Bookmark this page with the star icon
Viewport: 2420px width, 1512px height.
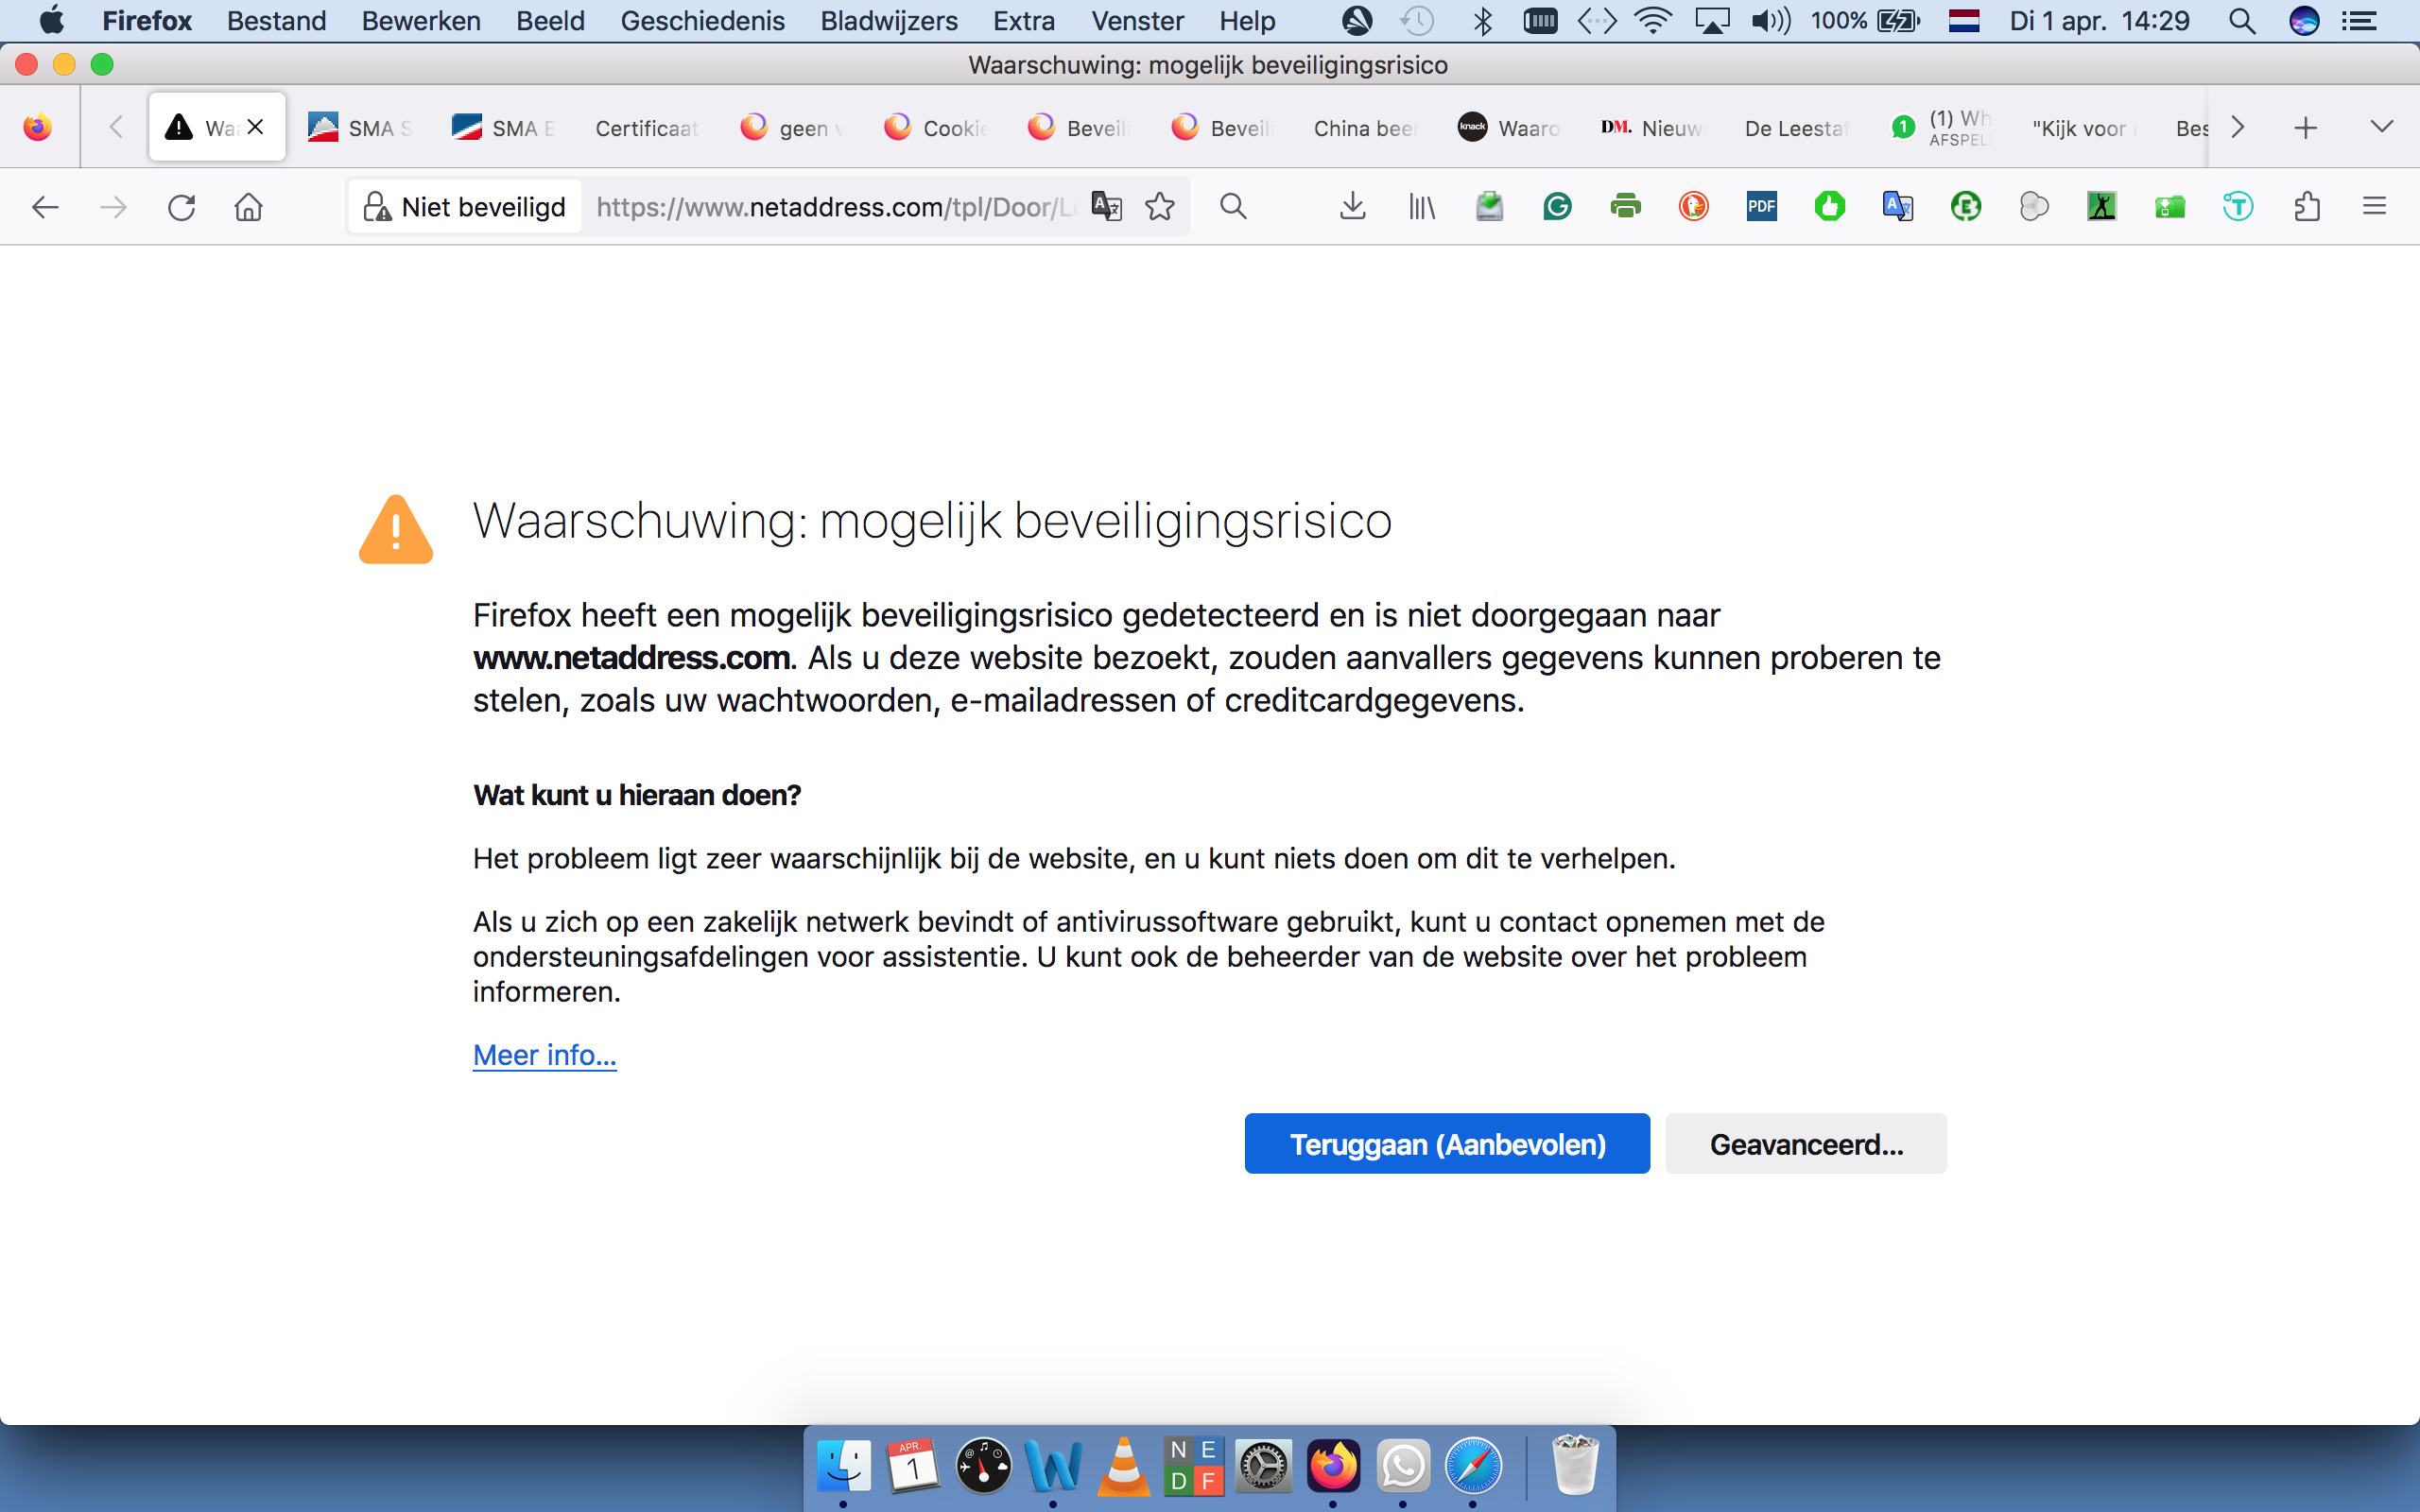click(1160, 207)
